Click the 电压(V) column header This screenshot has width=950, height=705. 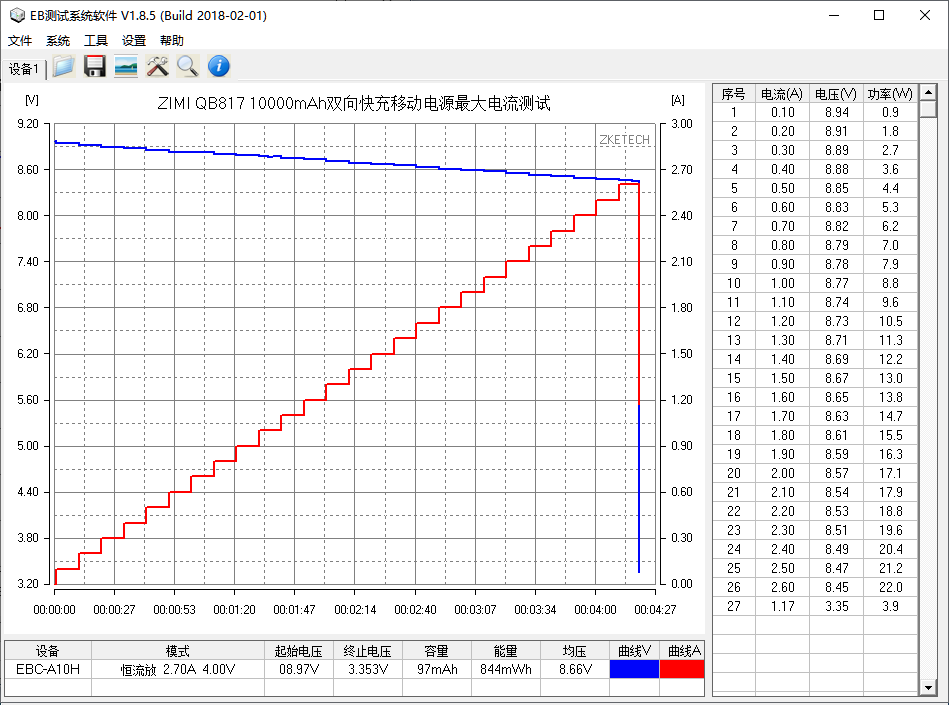pos(836,94)
